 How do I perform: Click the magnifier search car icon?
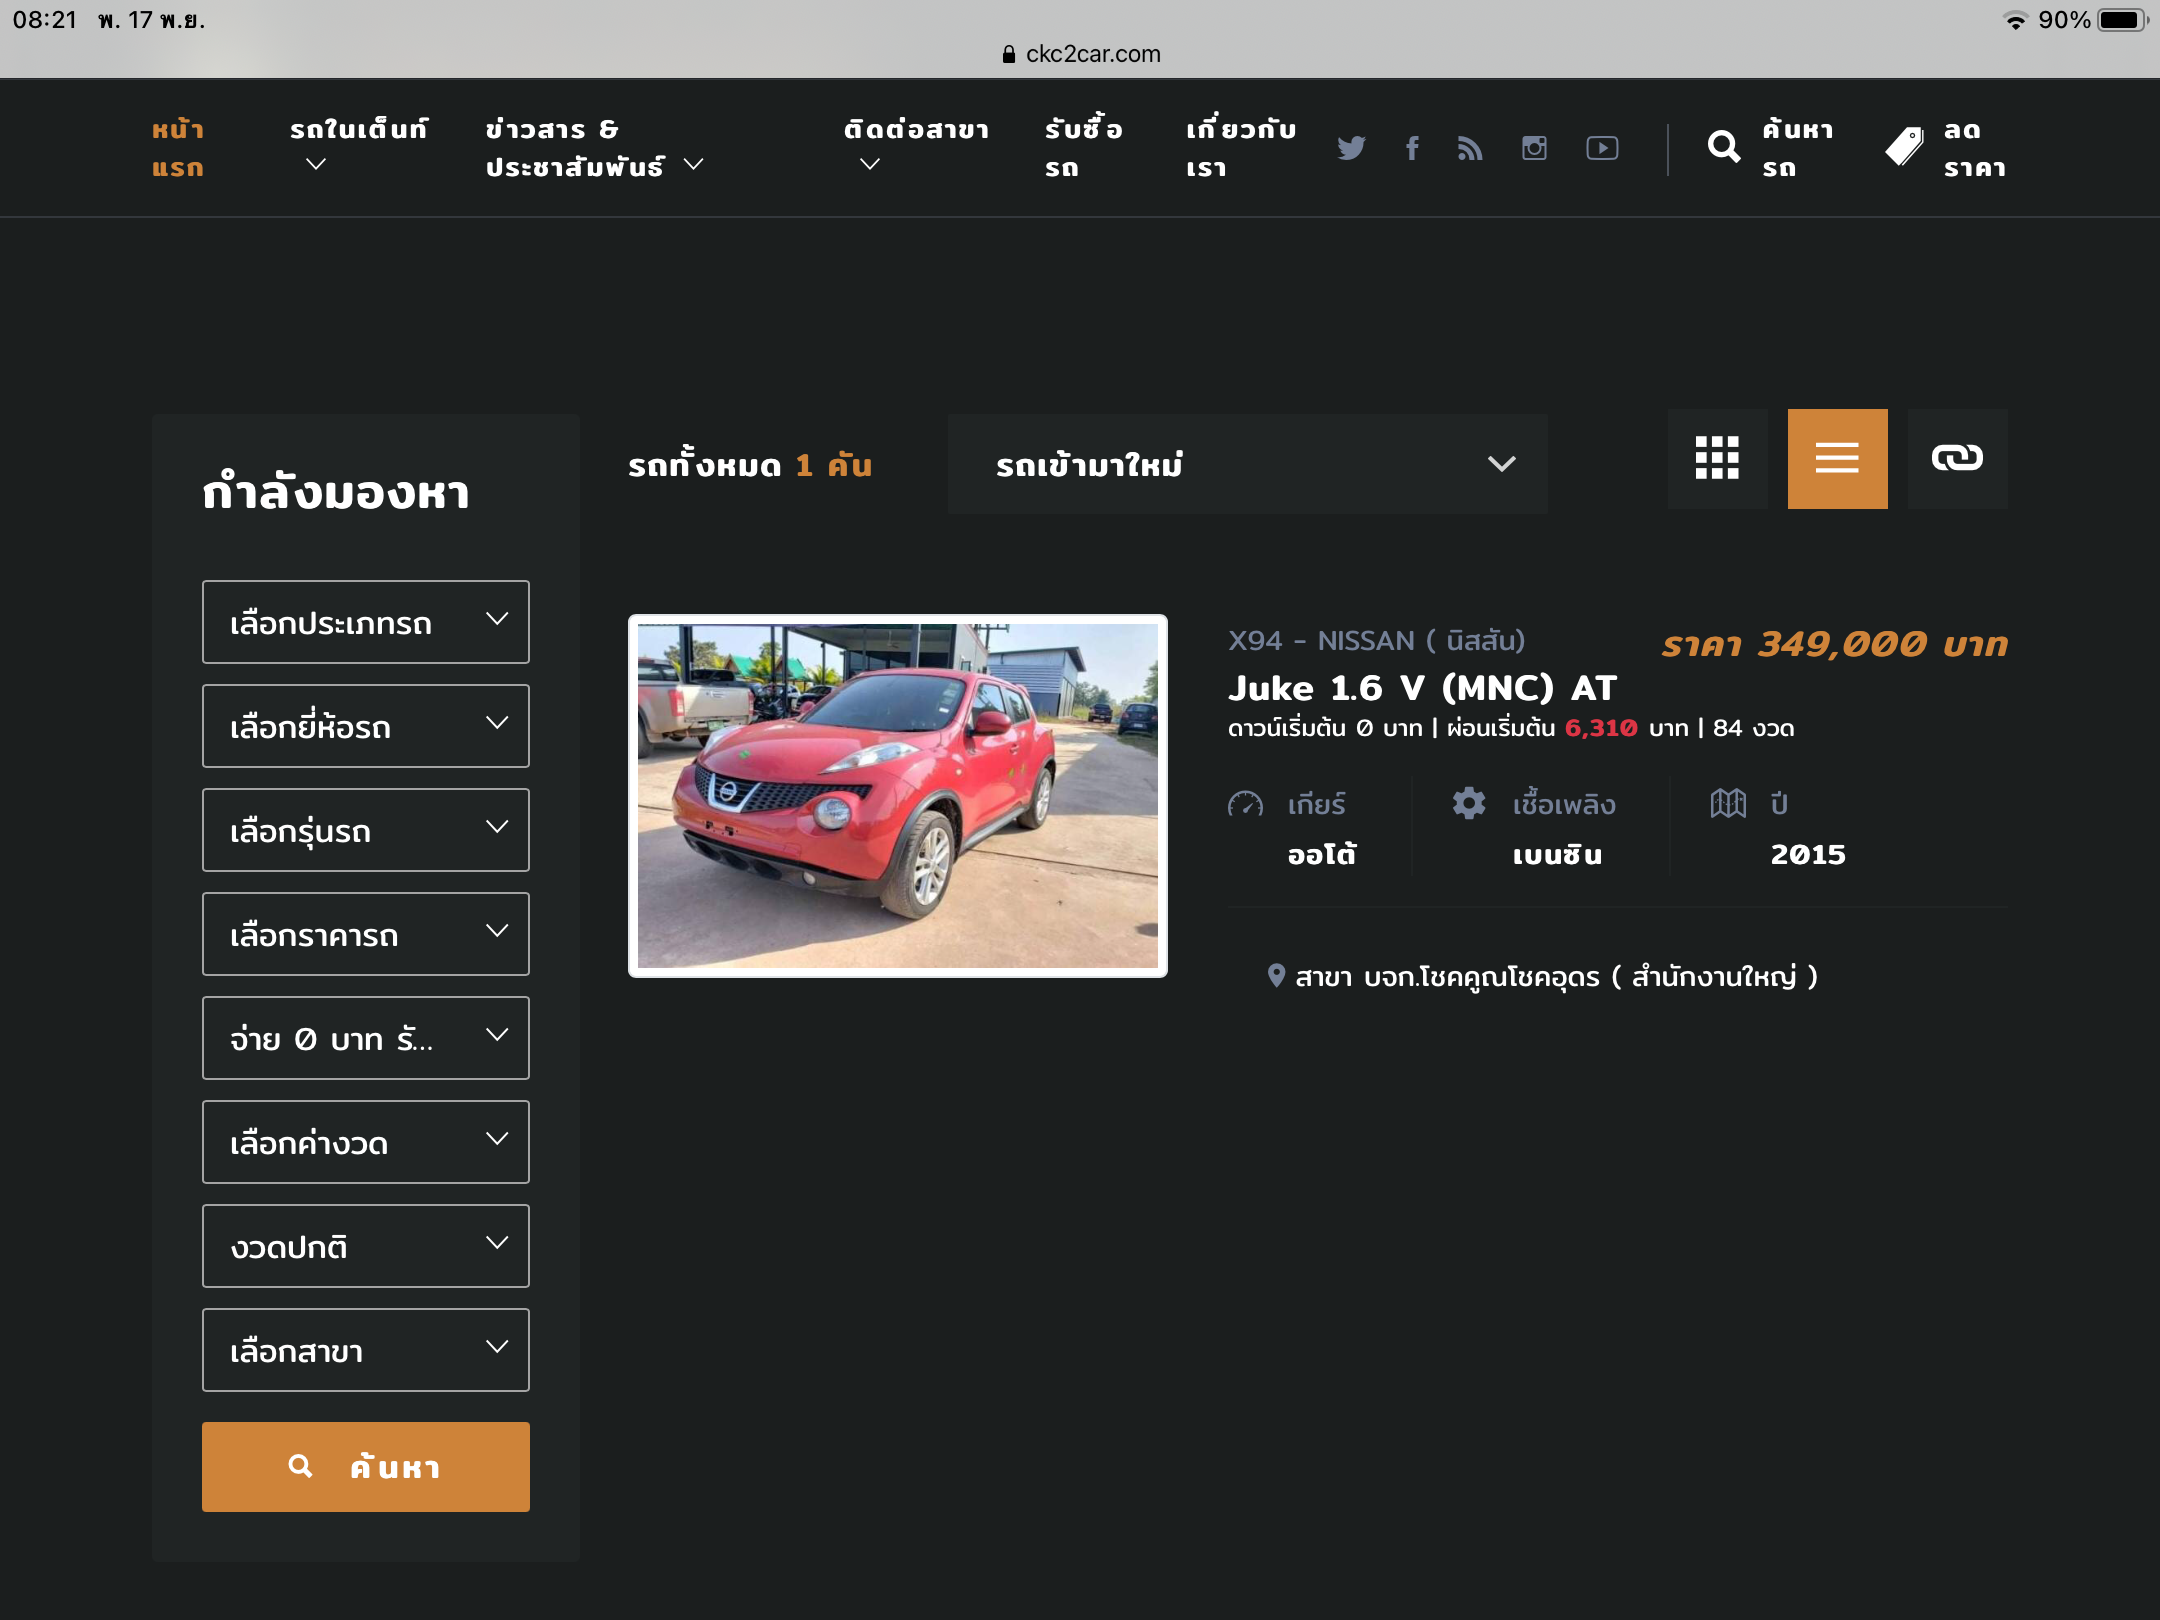pos(1724,148)
